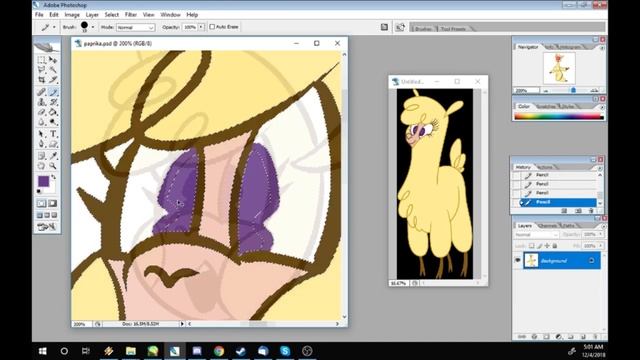
Task: Switch to the Swatches tab
Action: [546, 107]
